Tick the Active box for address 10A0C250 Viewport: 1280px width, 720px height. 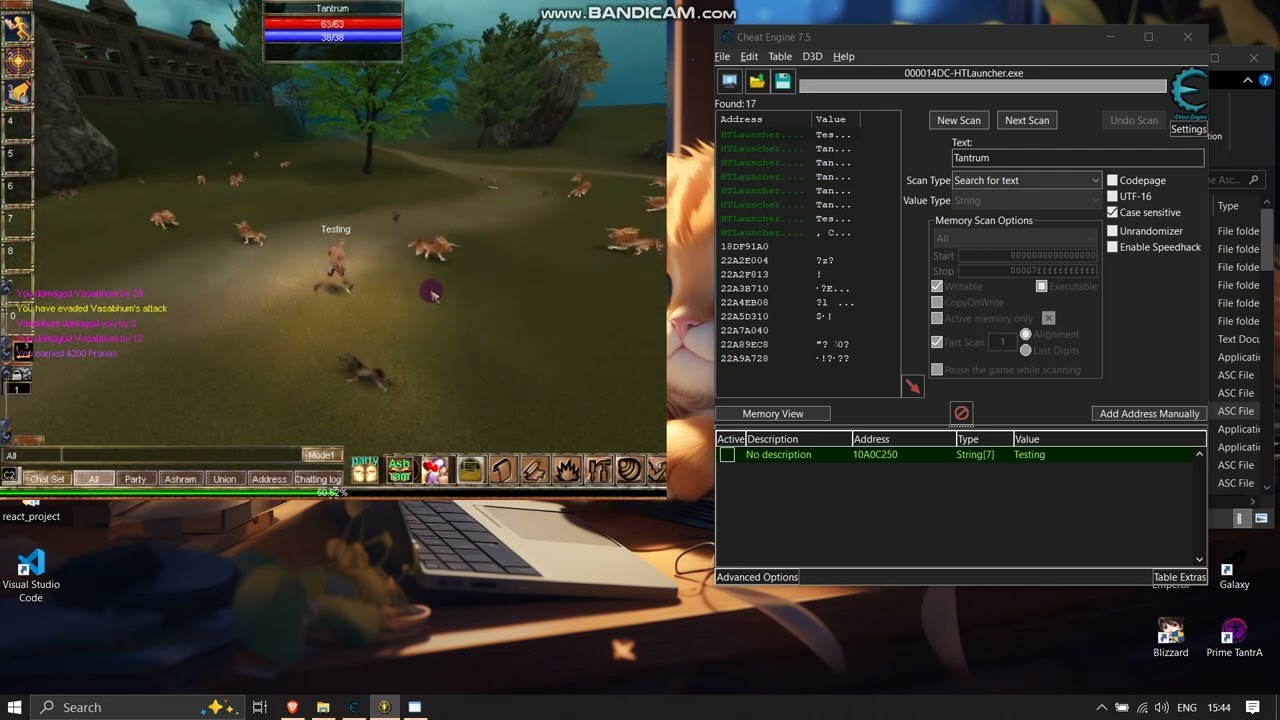tap(727, 455)
